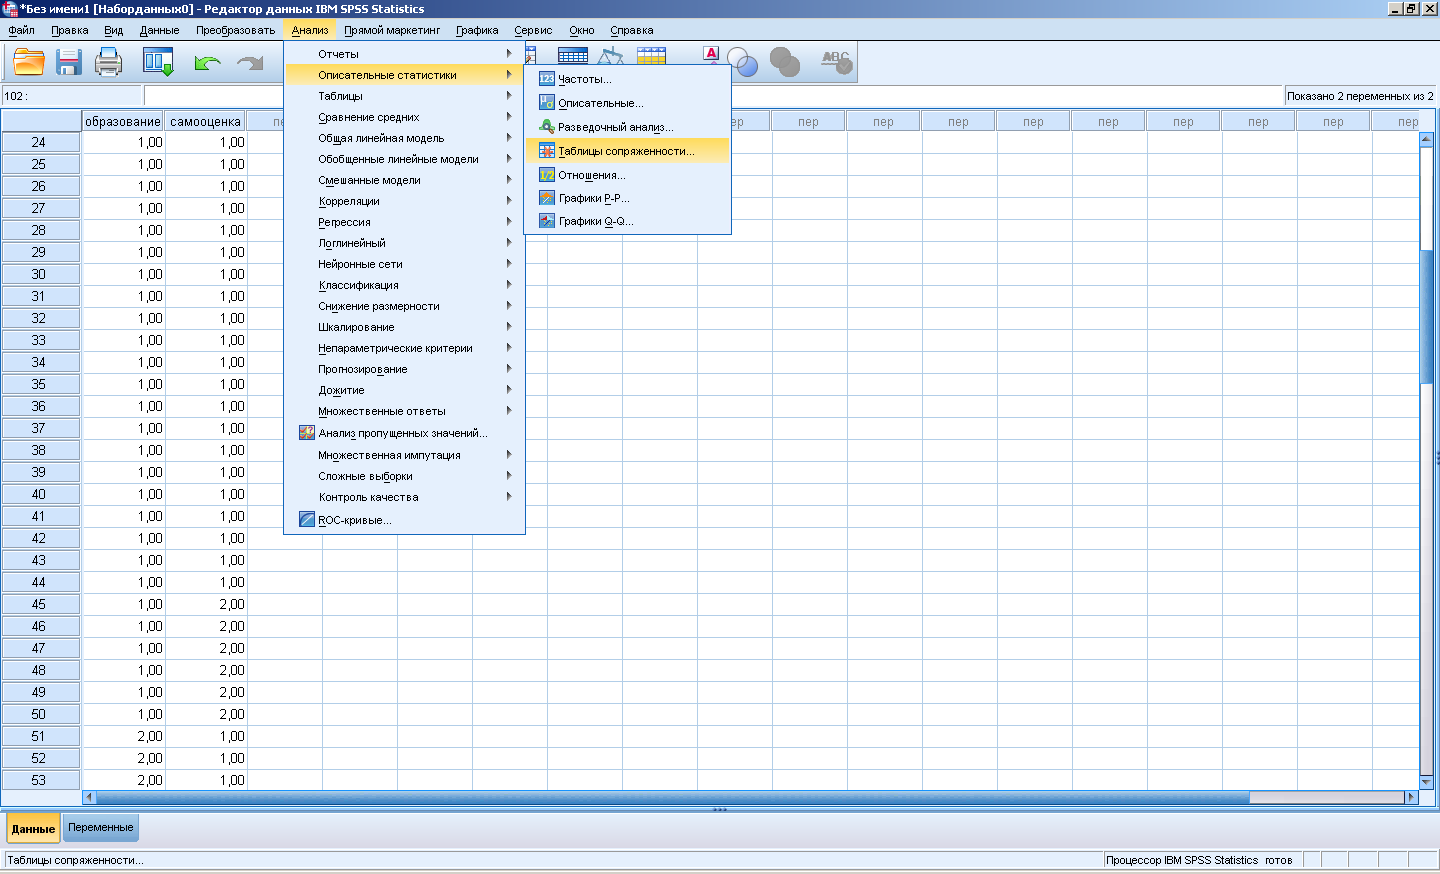Screen dimensions: 1440x874
Task: Select row header 45
Action: tap(40, 604)
